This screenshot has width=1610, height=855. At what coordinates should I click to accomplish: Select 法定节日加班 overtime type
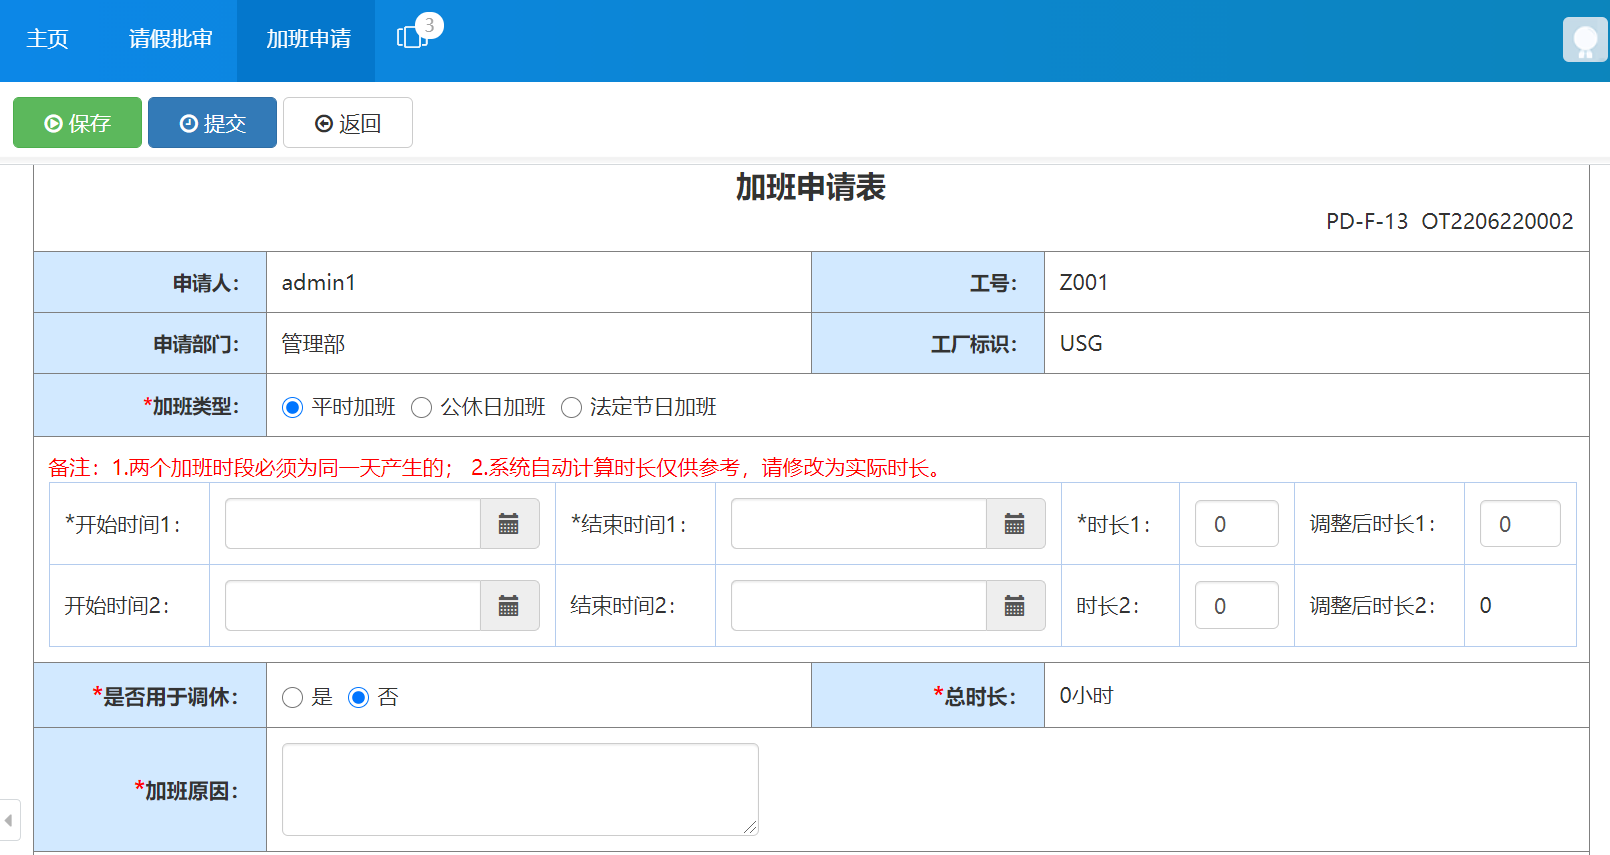(x=572, y=407)
